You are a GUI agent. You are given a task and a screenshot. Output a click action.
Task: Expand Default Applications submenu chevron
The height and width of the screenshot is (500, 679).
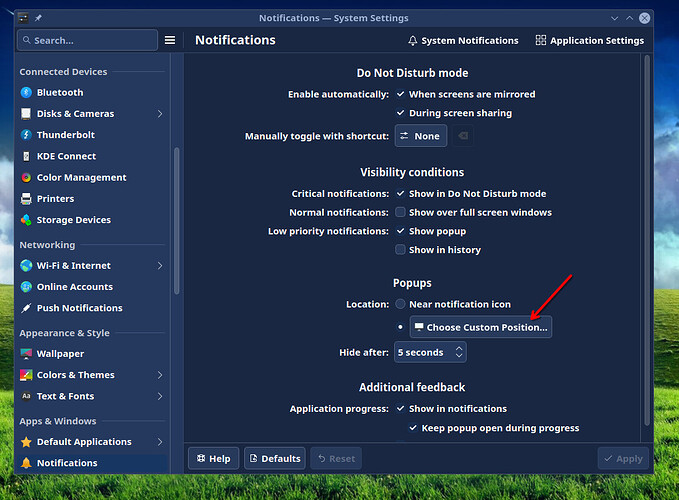click(160, 442)
